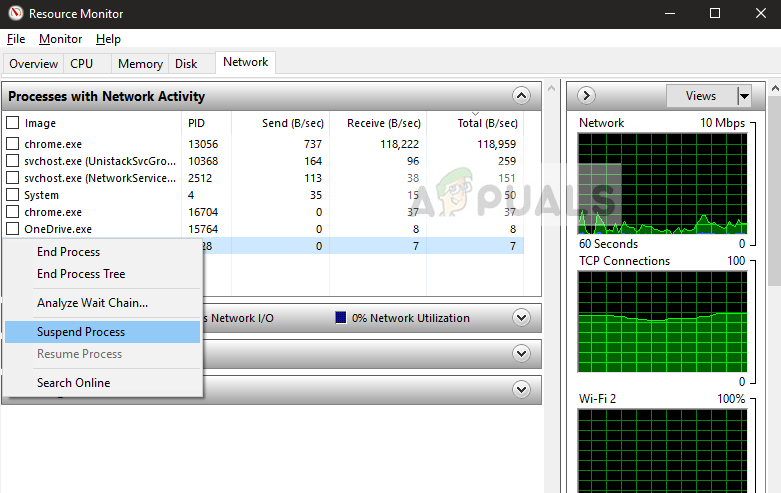Viewport: 781px width, 493px height.
Task: Click scroll-up arrow of the graph pane scrollbar
Action: (775, 89)
